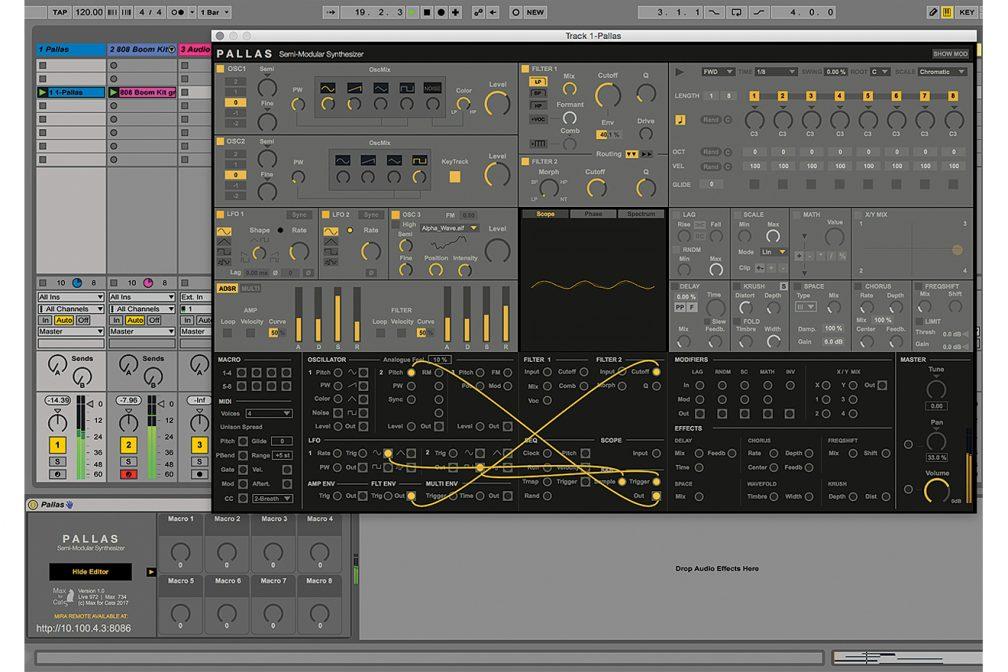Viewport: 1008px width, 672px height.
Task: Toggle OSC2 on/off square
Action: (x=220, y=141)
